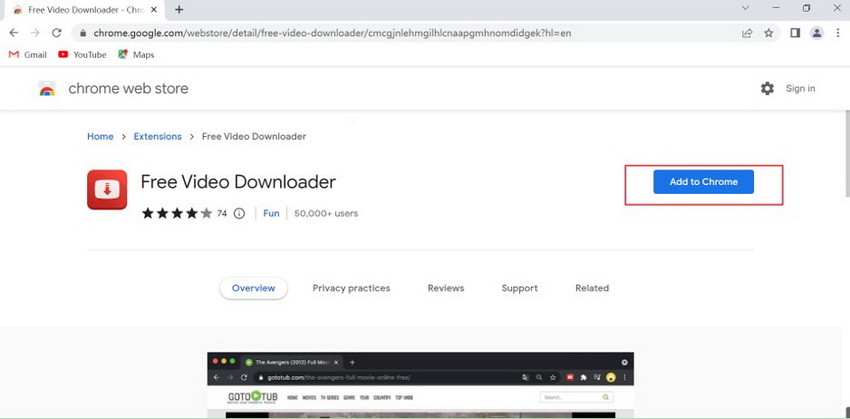Click the rating info circle icon
Viewport: 850px width, 419px height.
click(239, 214)
